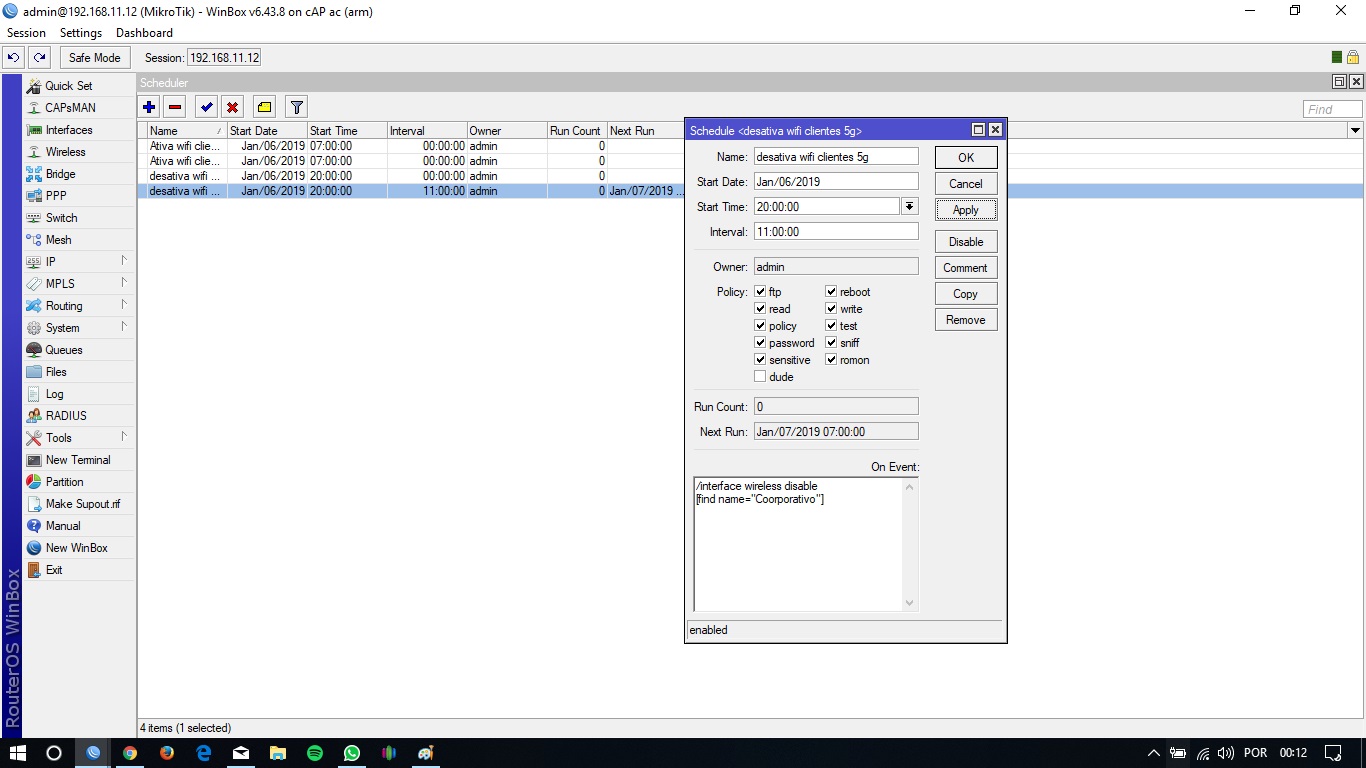1366x768 pixels.
Task: Open filter with funnel icon
Action: click(x=296, y=107)
